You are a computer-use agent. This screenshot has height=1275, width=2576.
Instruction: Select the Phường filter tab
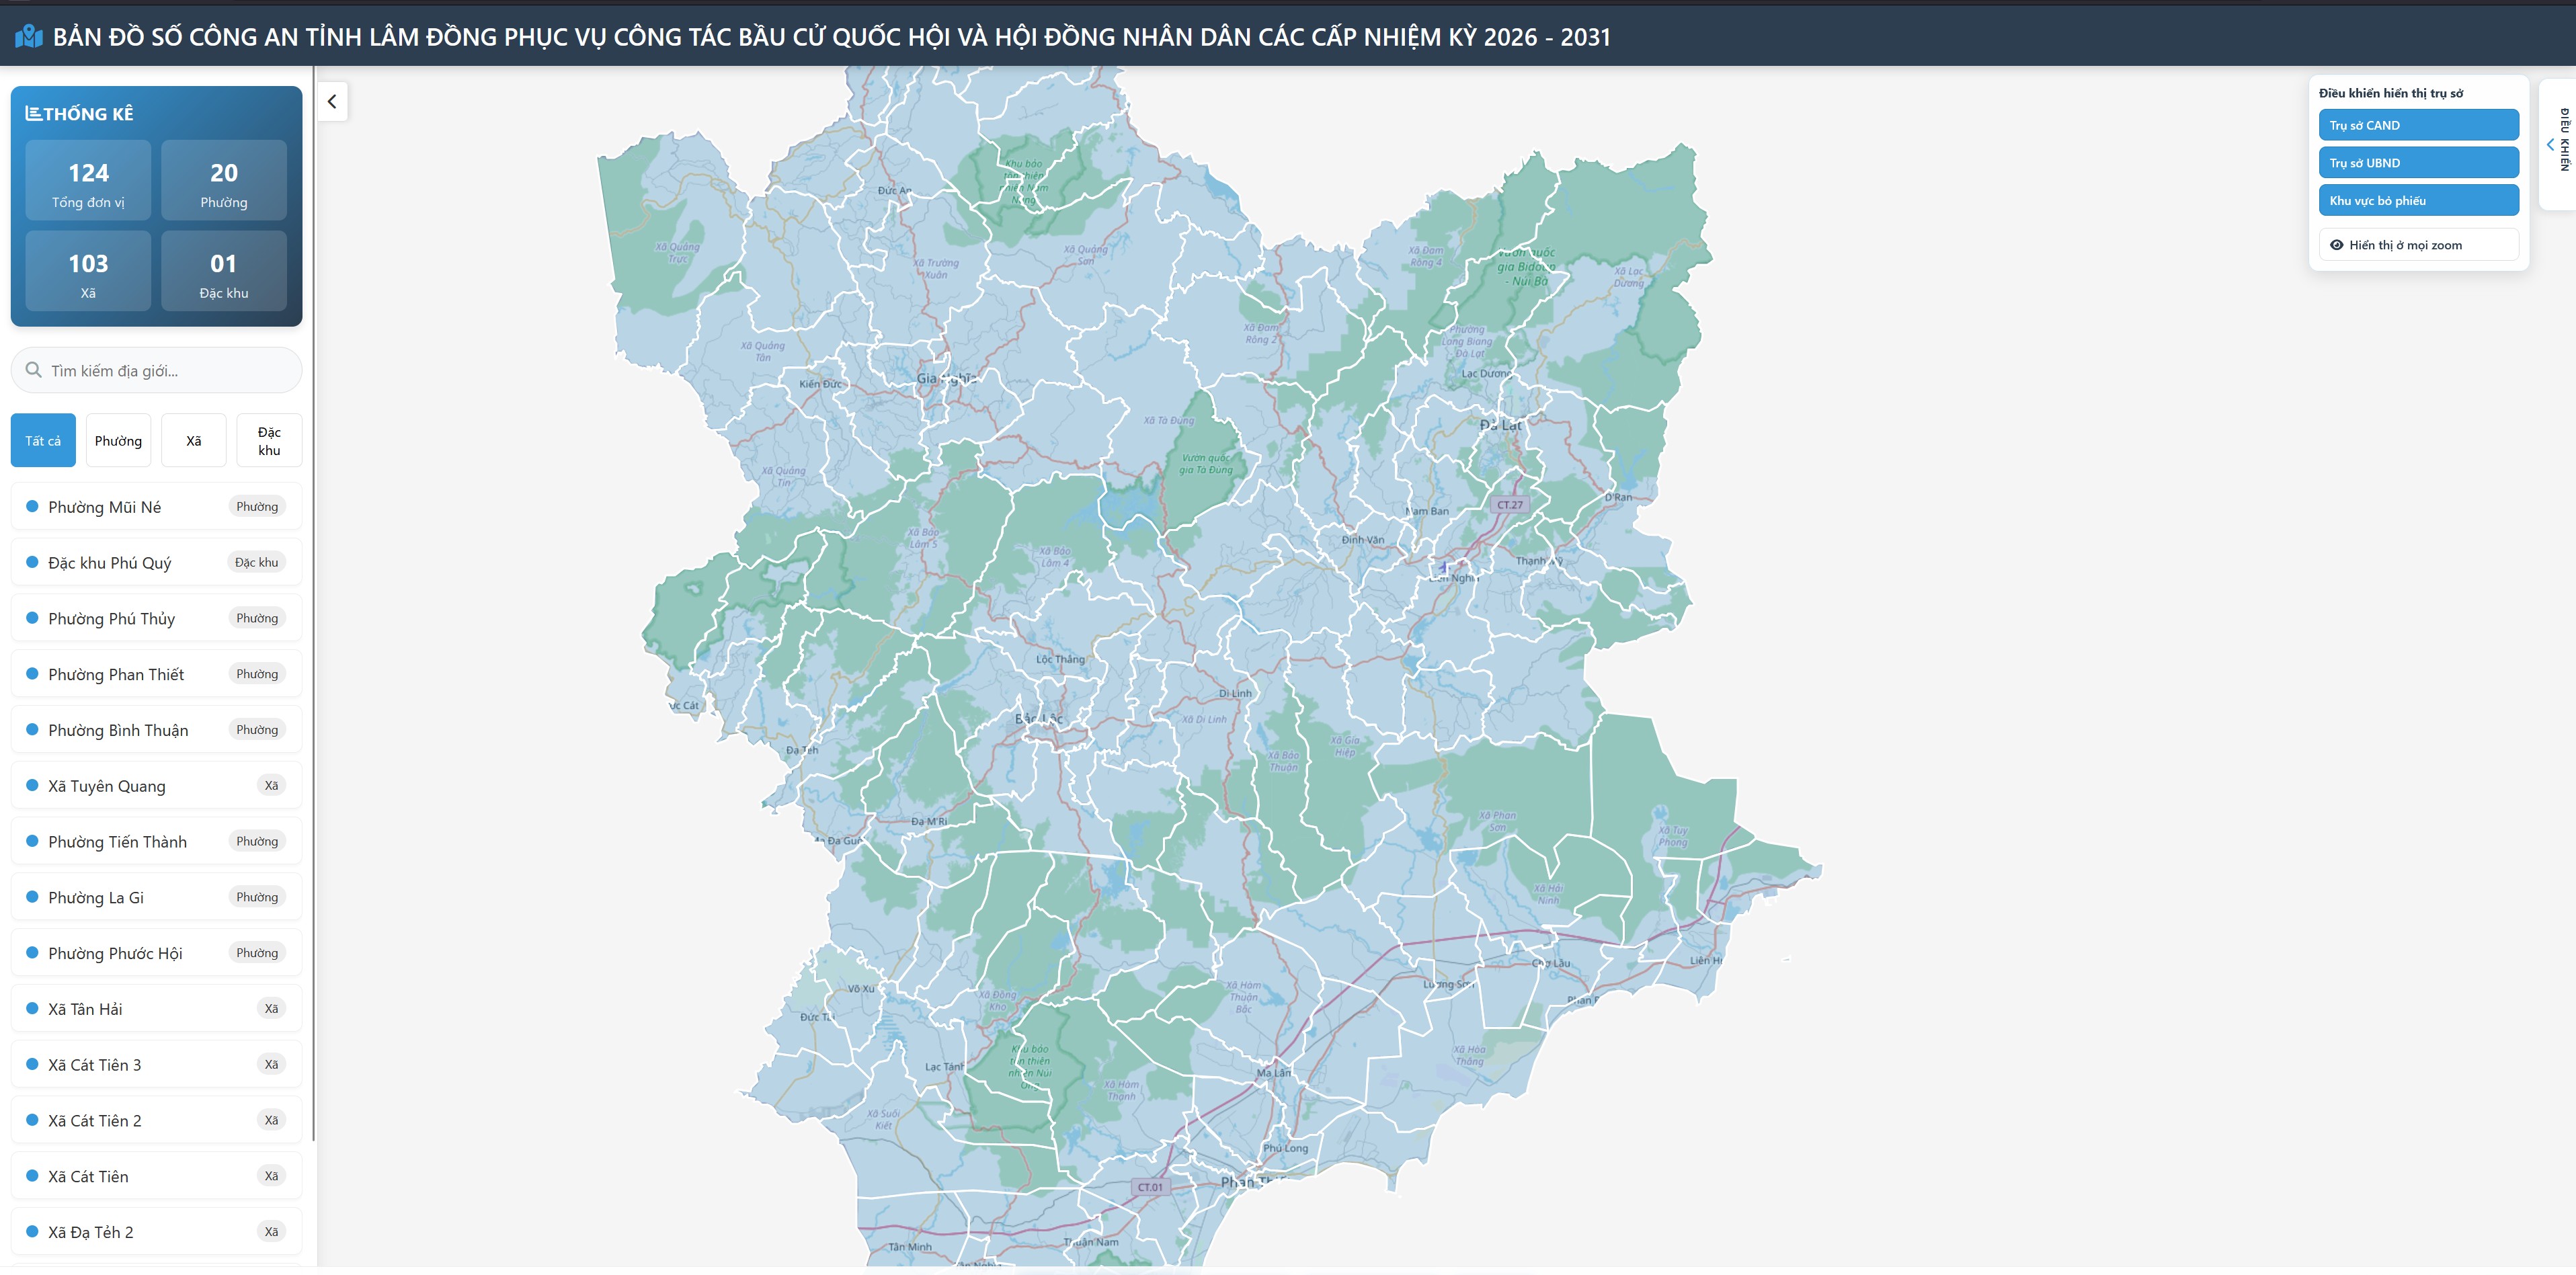pos(118,441)
